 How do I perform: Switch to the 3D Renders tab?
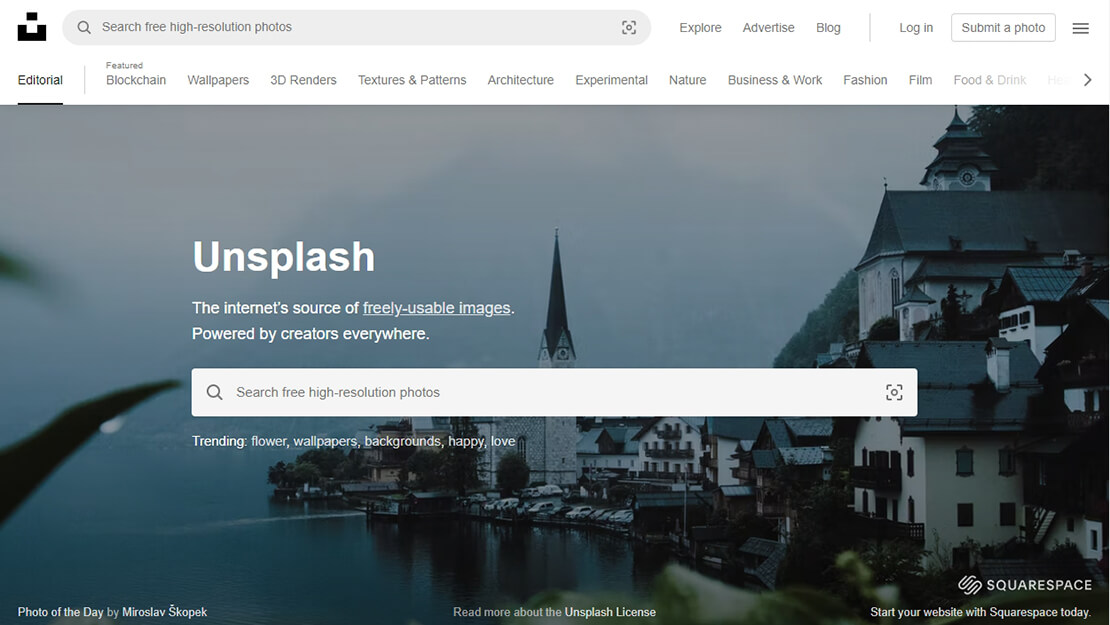click(303, 80)
